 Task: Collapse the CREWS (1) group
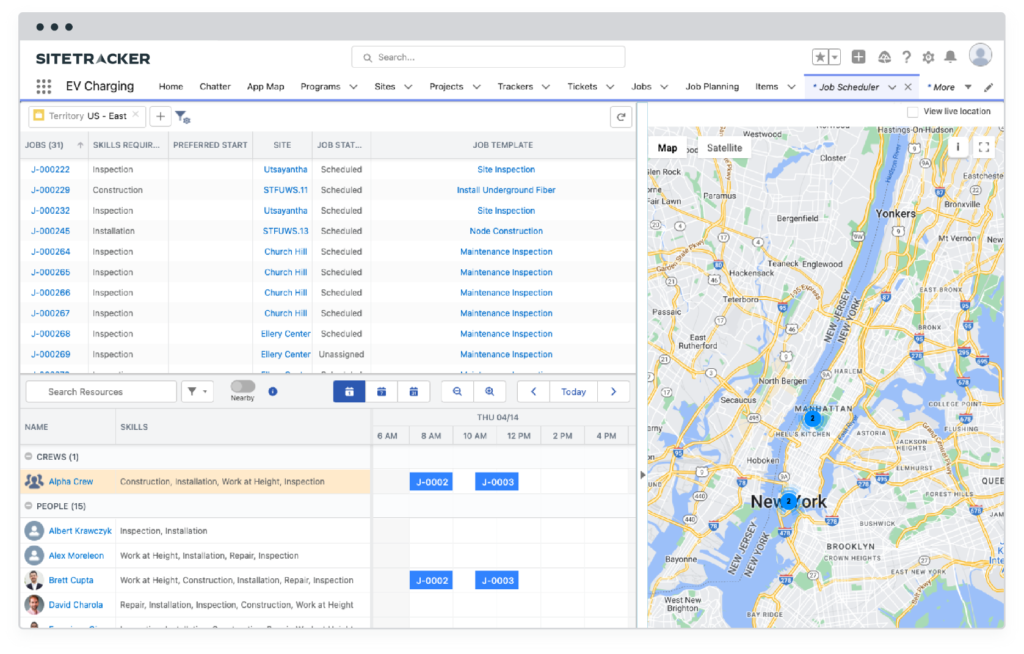coord(28,457)
